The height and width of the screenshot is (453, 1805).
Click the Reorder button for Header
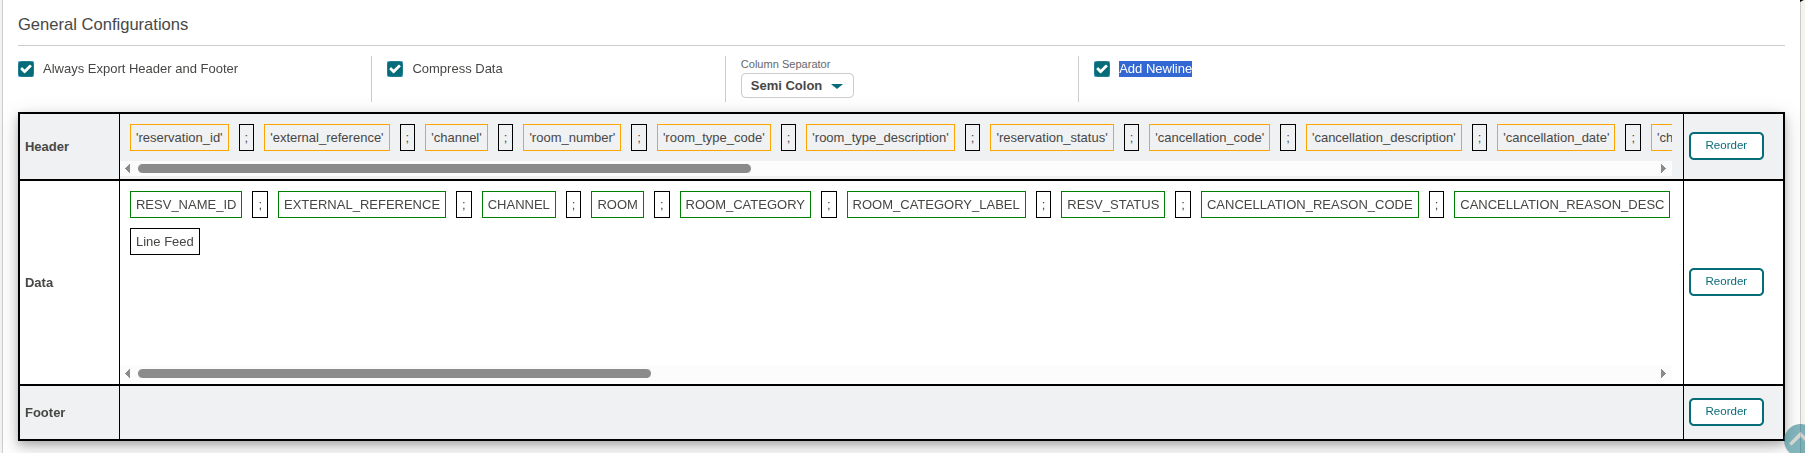1725,146
